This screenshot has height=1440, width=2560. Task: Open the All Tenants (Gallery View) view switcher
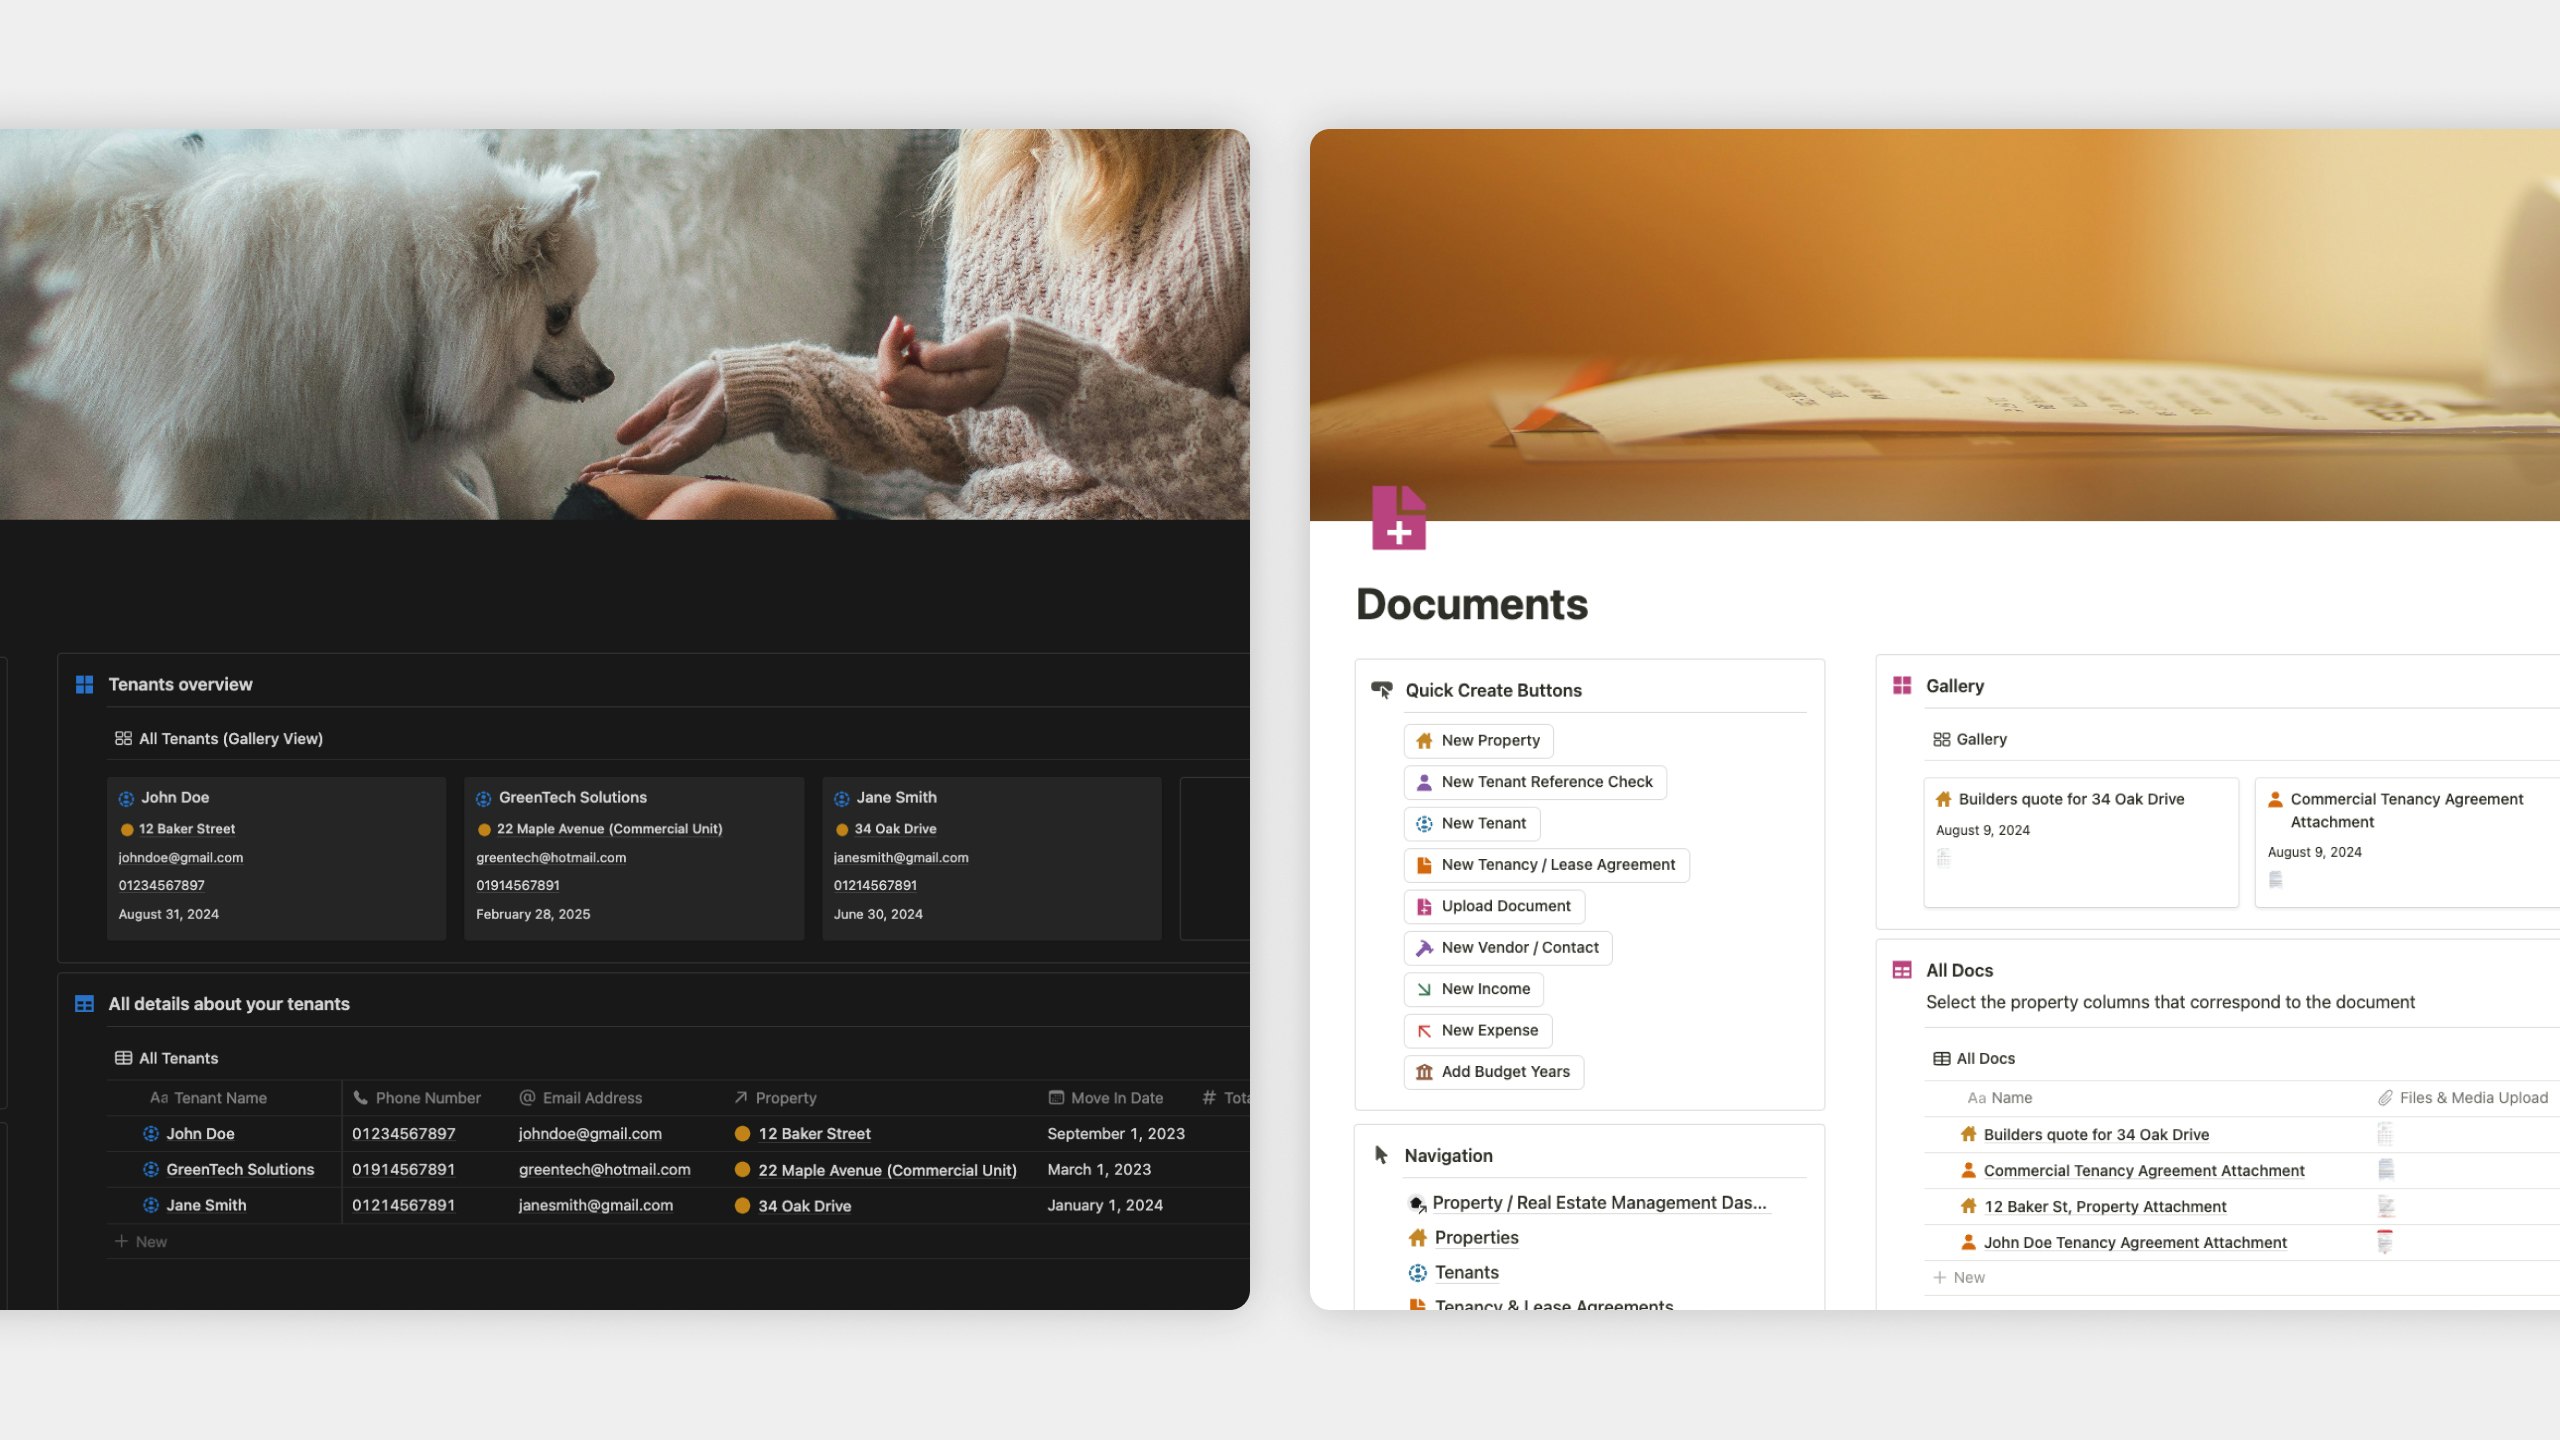point(218,738)
